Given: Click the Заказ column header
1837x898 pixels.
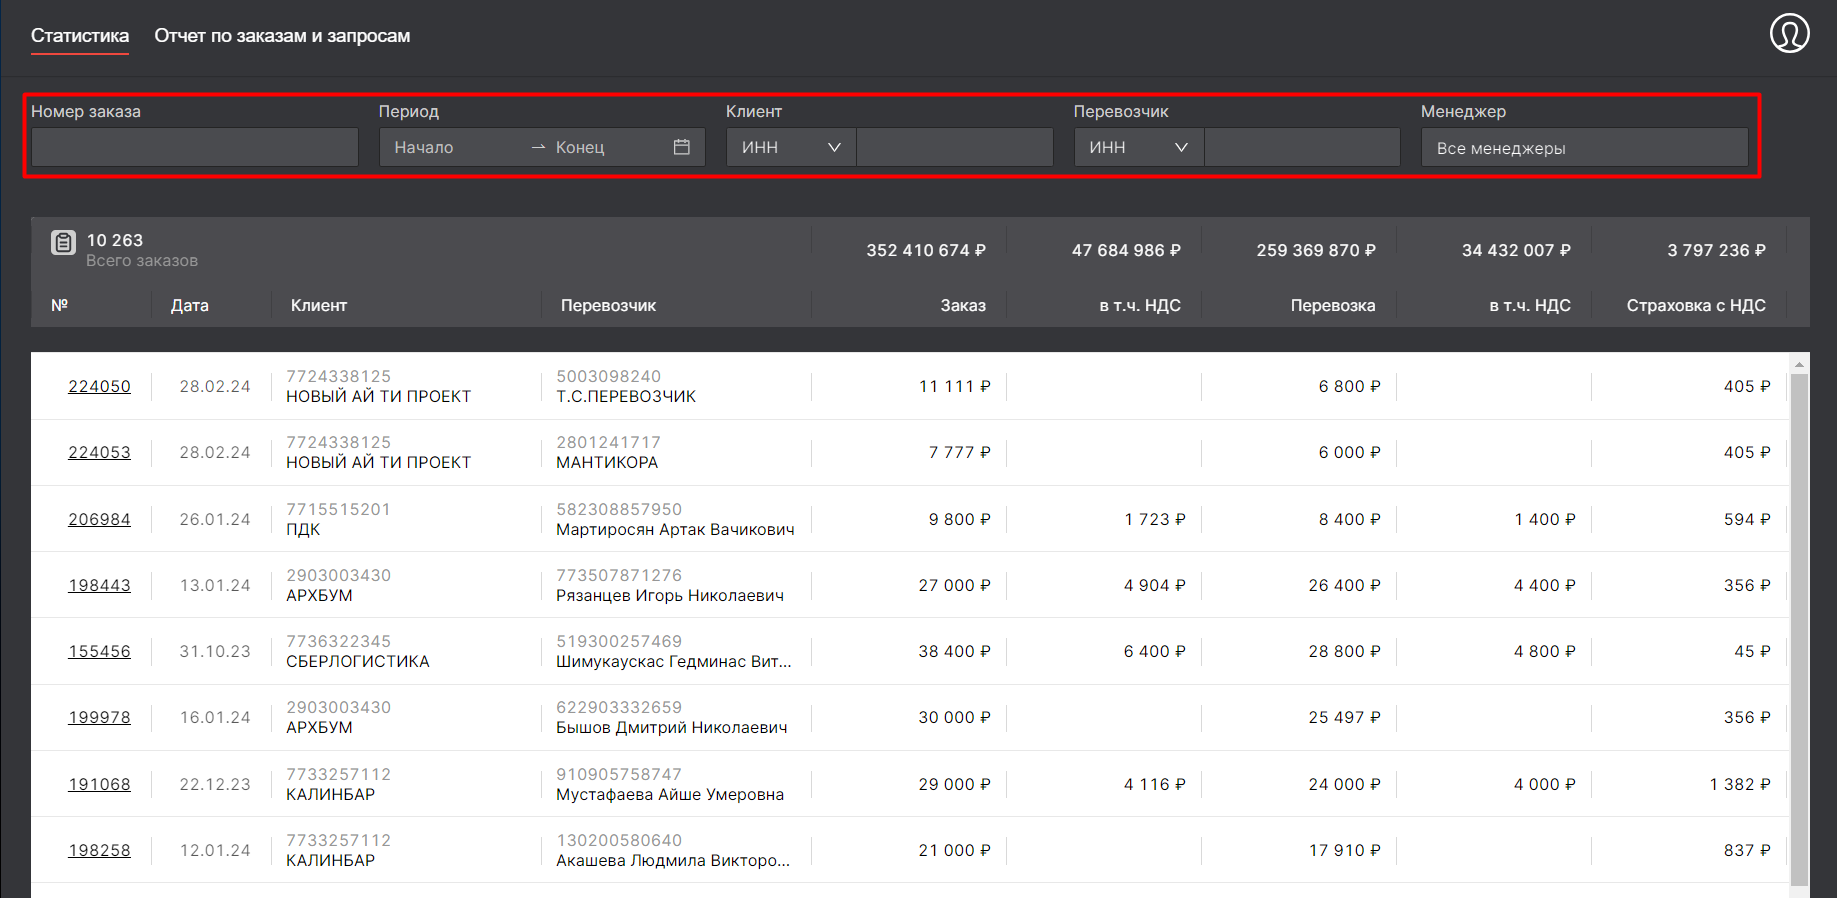Looking at the screenshot, I should tap(963, 305).
